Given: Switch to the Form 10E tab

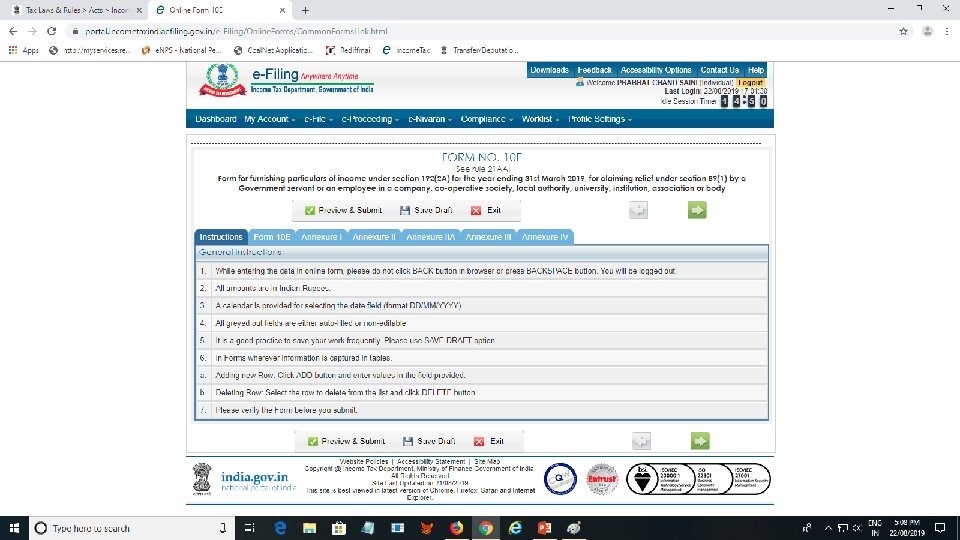Looking at the screenshot, I should (x=272, y=237).
